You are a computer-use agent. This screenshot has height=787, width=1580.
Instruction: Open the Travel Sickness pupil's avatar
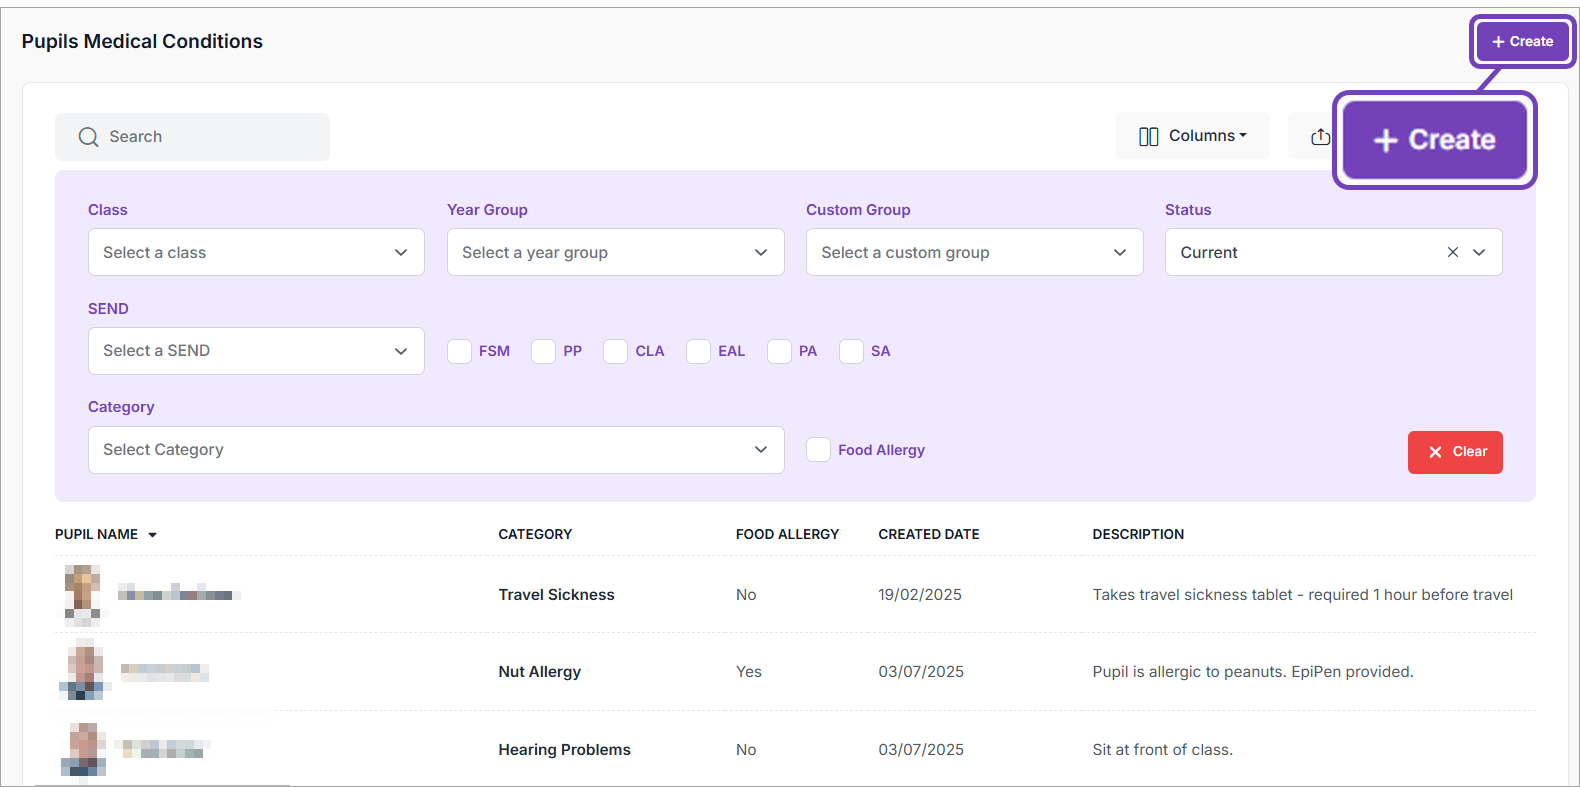(83, 594)
